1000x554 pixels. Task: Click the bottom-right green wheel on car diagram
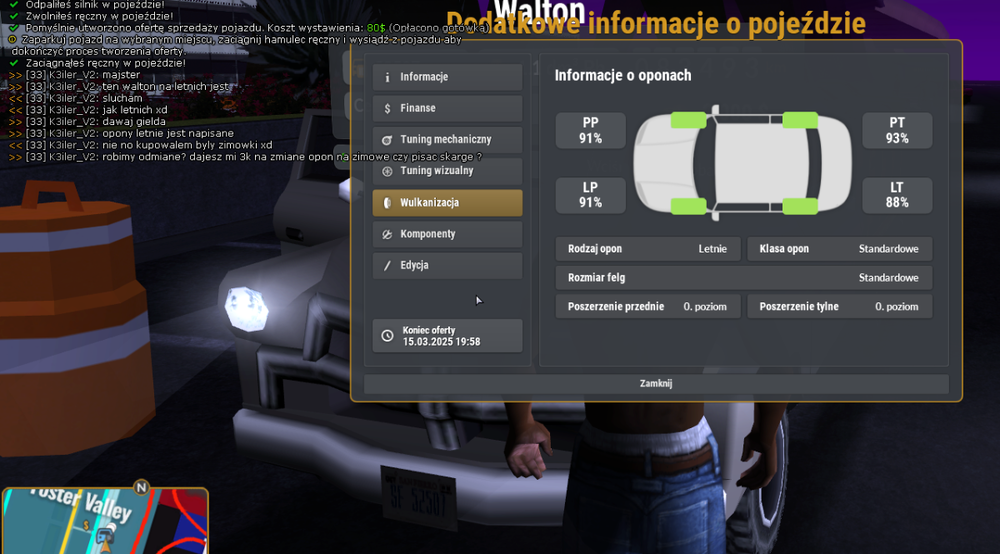pyautogui.click(x=800, y=206)
